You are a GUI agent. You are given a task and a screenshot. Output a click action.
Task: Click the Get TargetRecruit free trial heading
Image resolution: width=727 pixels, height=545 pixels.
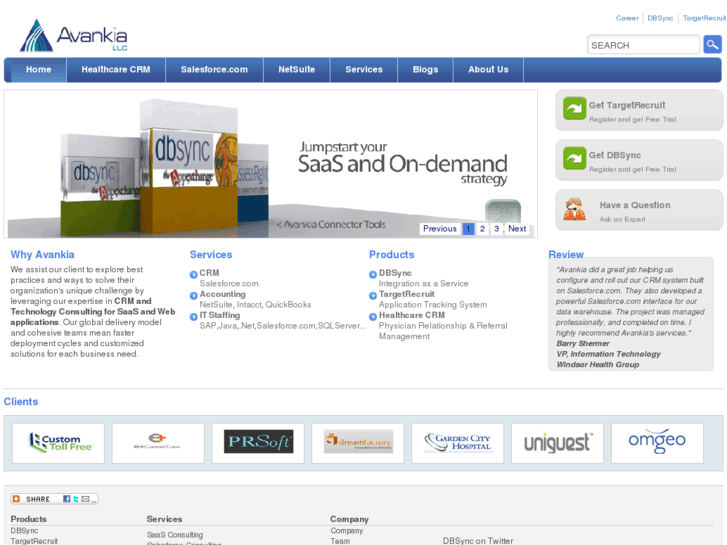[627, 105]
